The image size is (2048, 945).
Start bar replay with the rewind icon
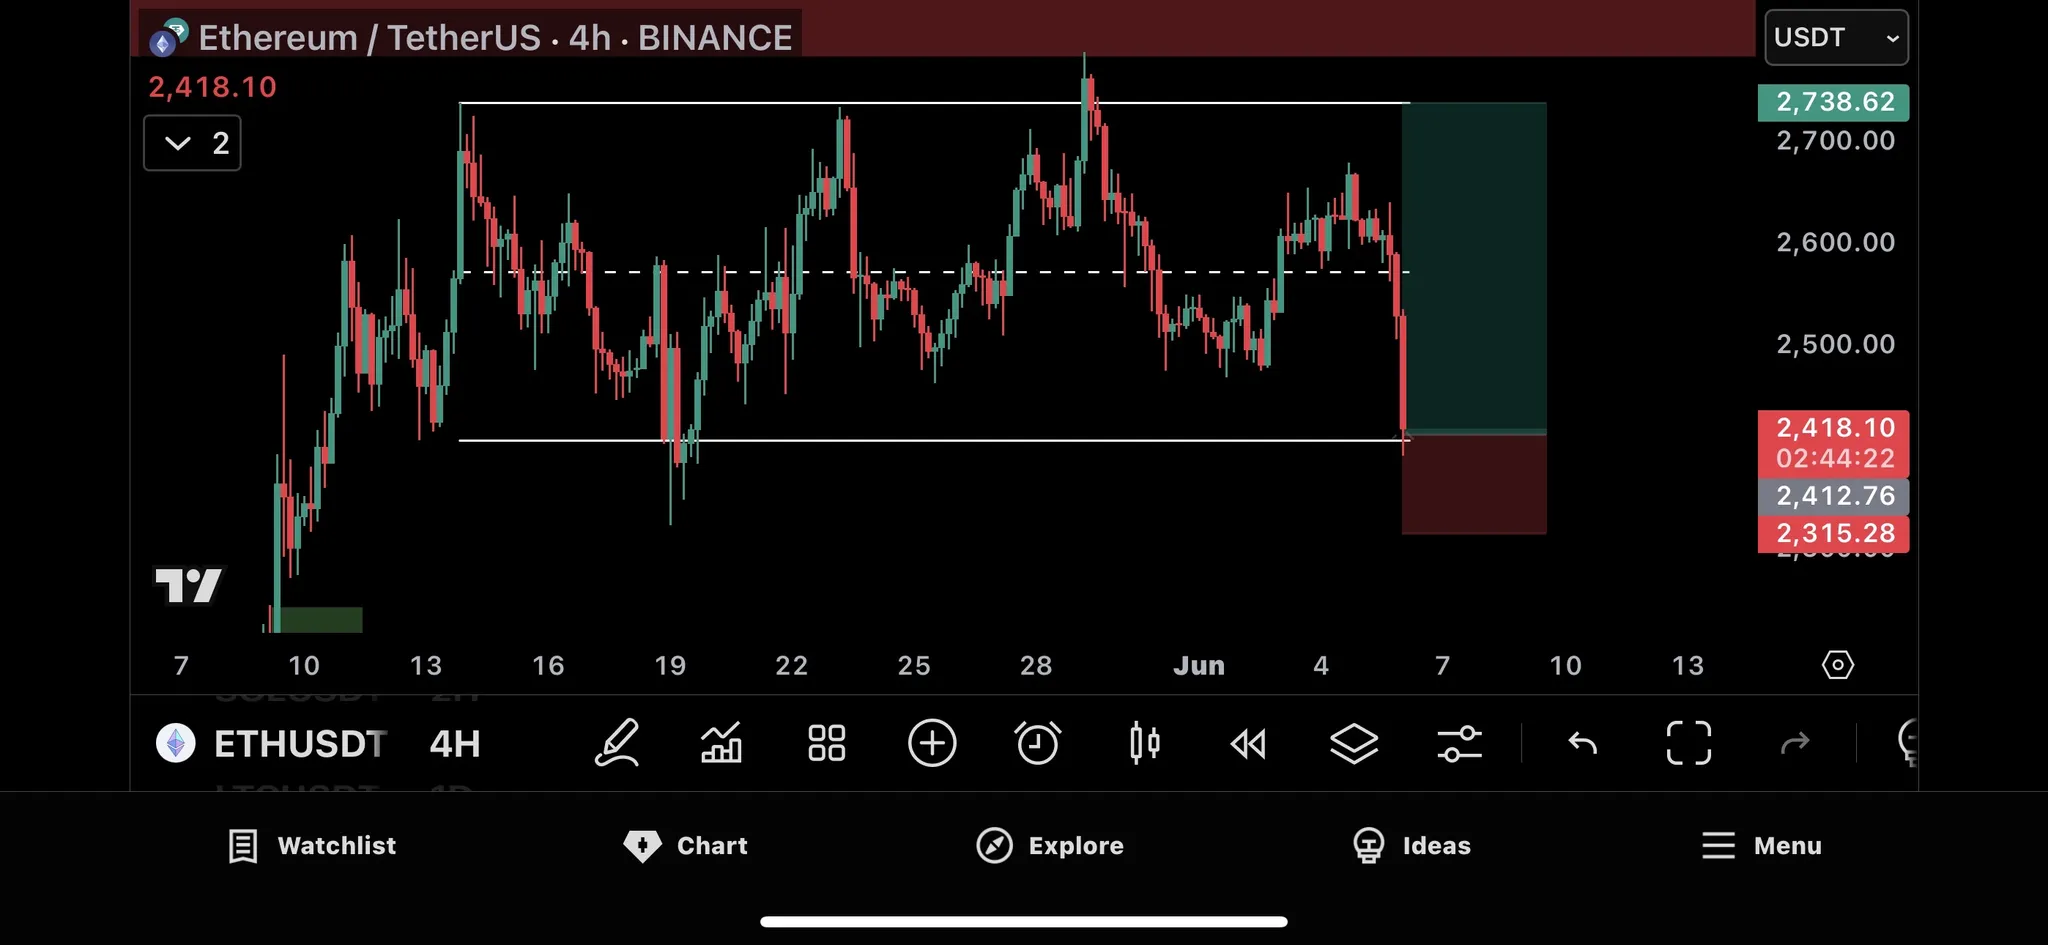(x=1248, y=743)
